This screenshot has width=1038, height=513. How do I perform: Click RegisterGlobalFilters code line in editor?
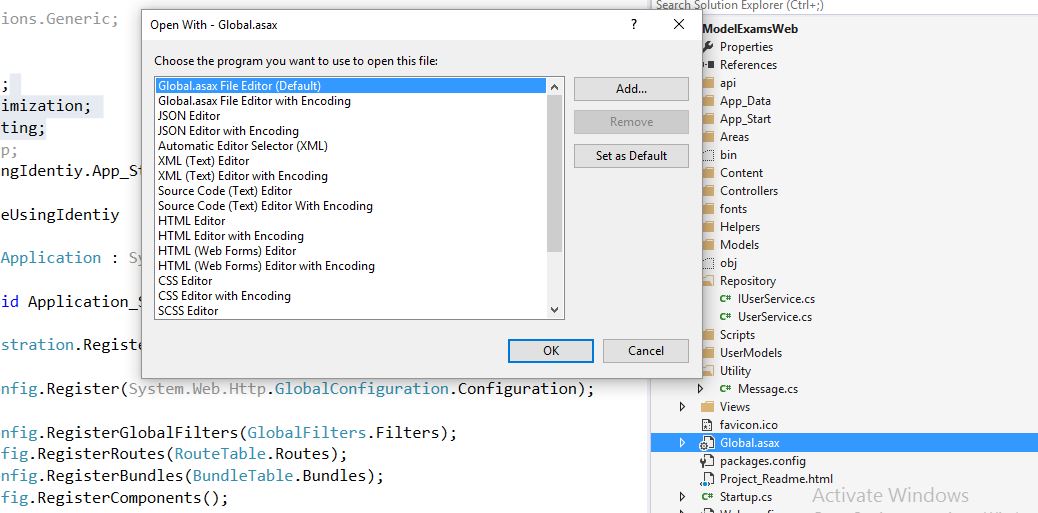pyautogui.click(x=228, y=433)
